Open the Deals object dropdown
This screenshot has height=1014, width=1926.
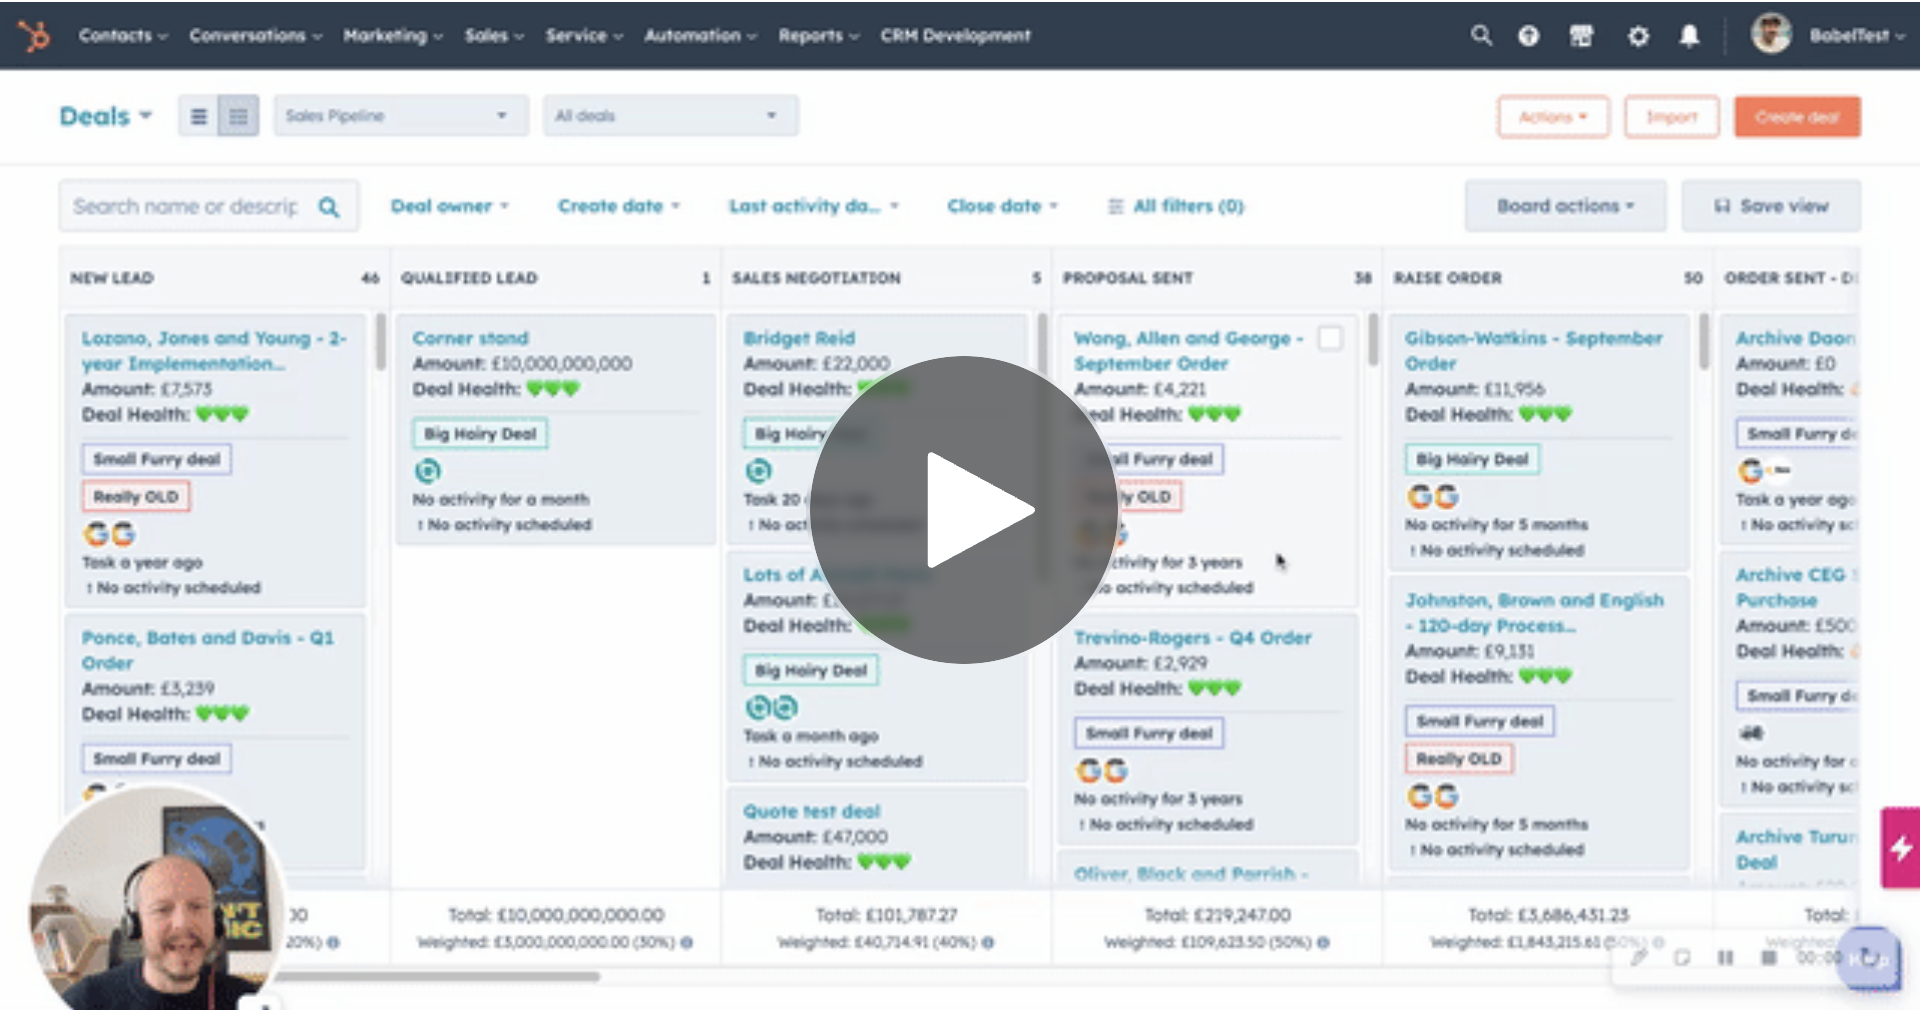(106, 116)
